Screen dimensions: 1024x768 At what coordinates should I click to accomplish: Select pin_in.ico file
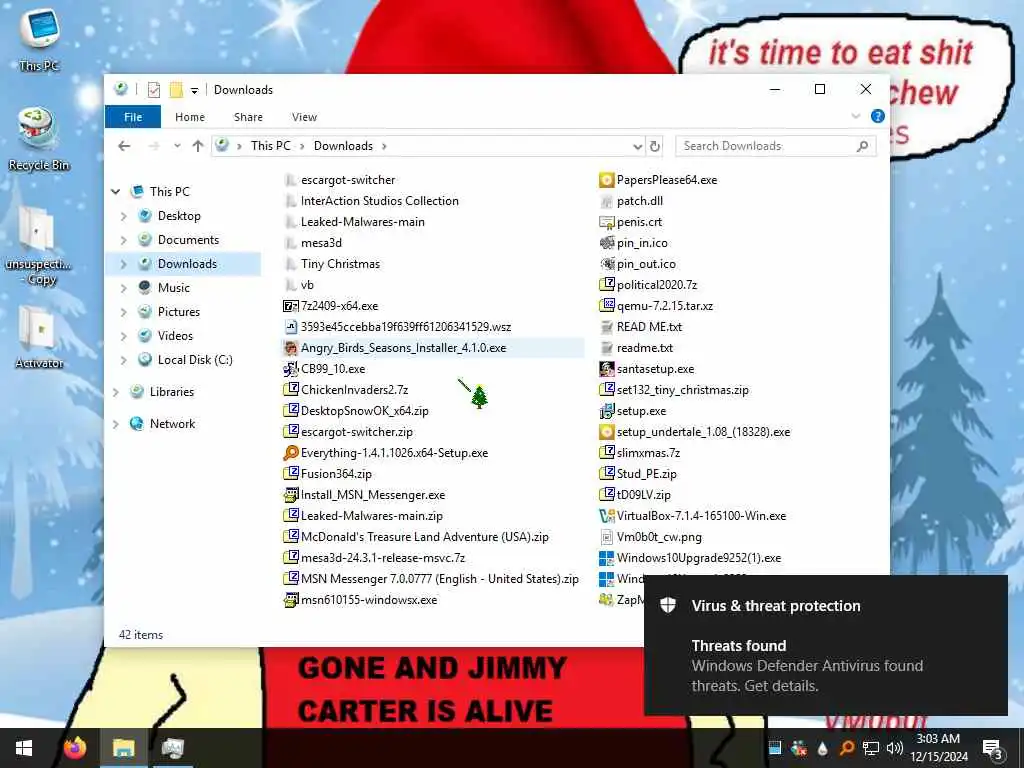(x=633, y=243)
